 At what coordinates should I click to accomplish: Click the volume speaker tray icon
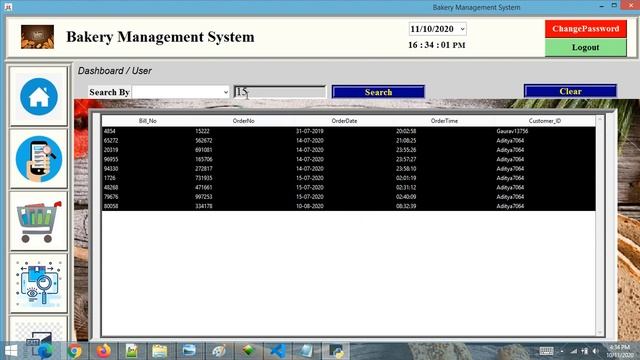click(596, 351)
